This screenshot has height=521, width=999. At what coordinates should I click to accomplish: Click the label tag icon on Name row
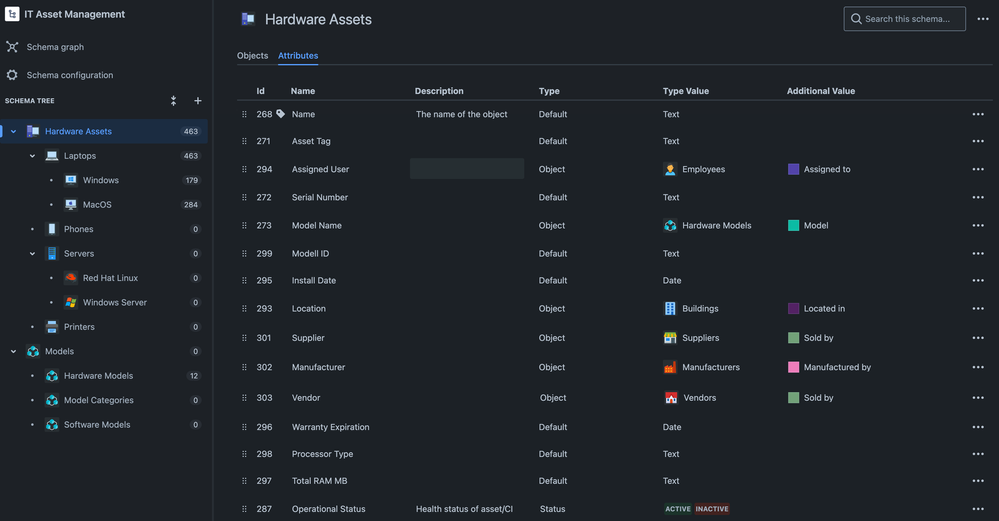pos(280,114)
